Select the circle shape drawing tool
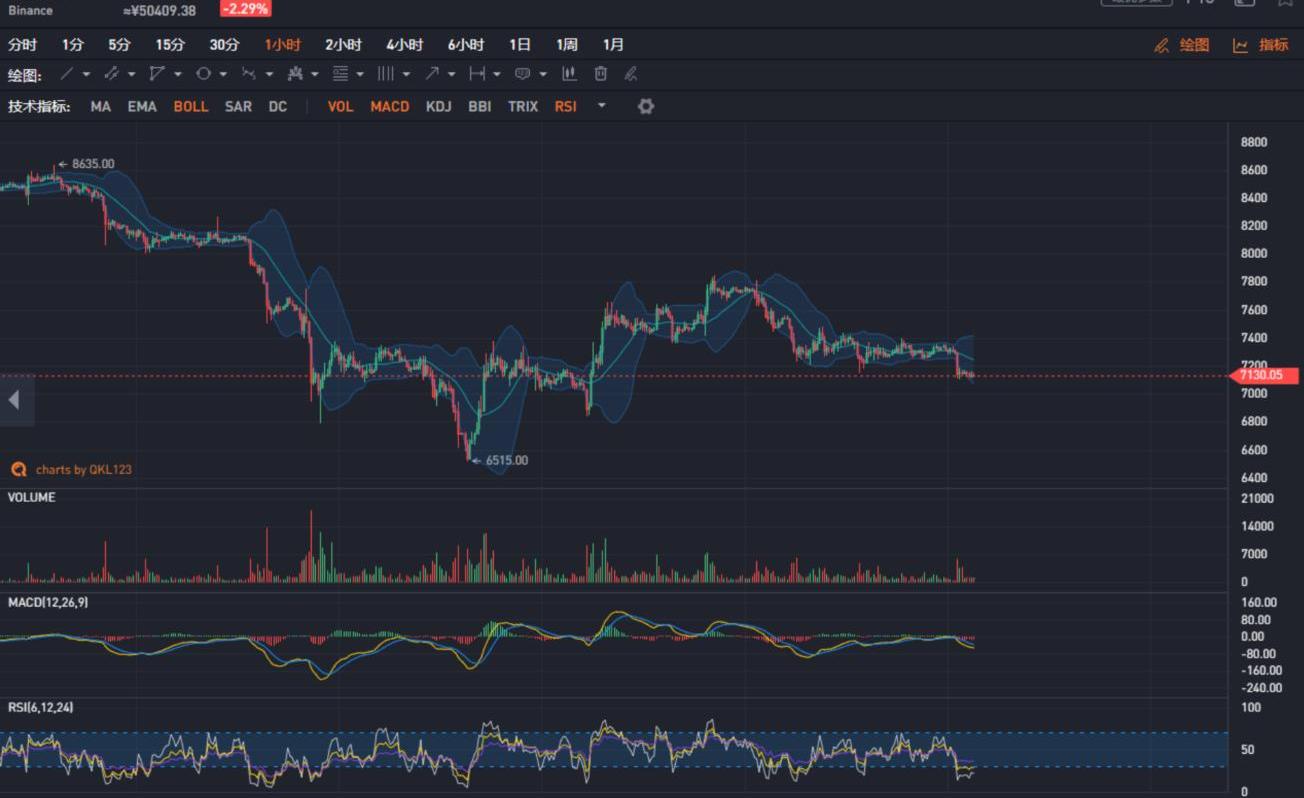This screenshot has width=1304, height=798. [x=203, y=74]
